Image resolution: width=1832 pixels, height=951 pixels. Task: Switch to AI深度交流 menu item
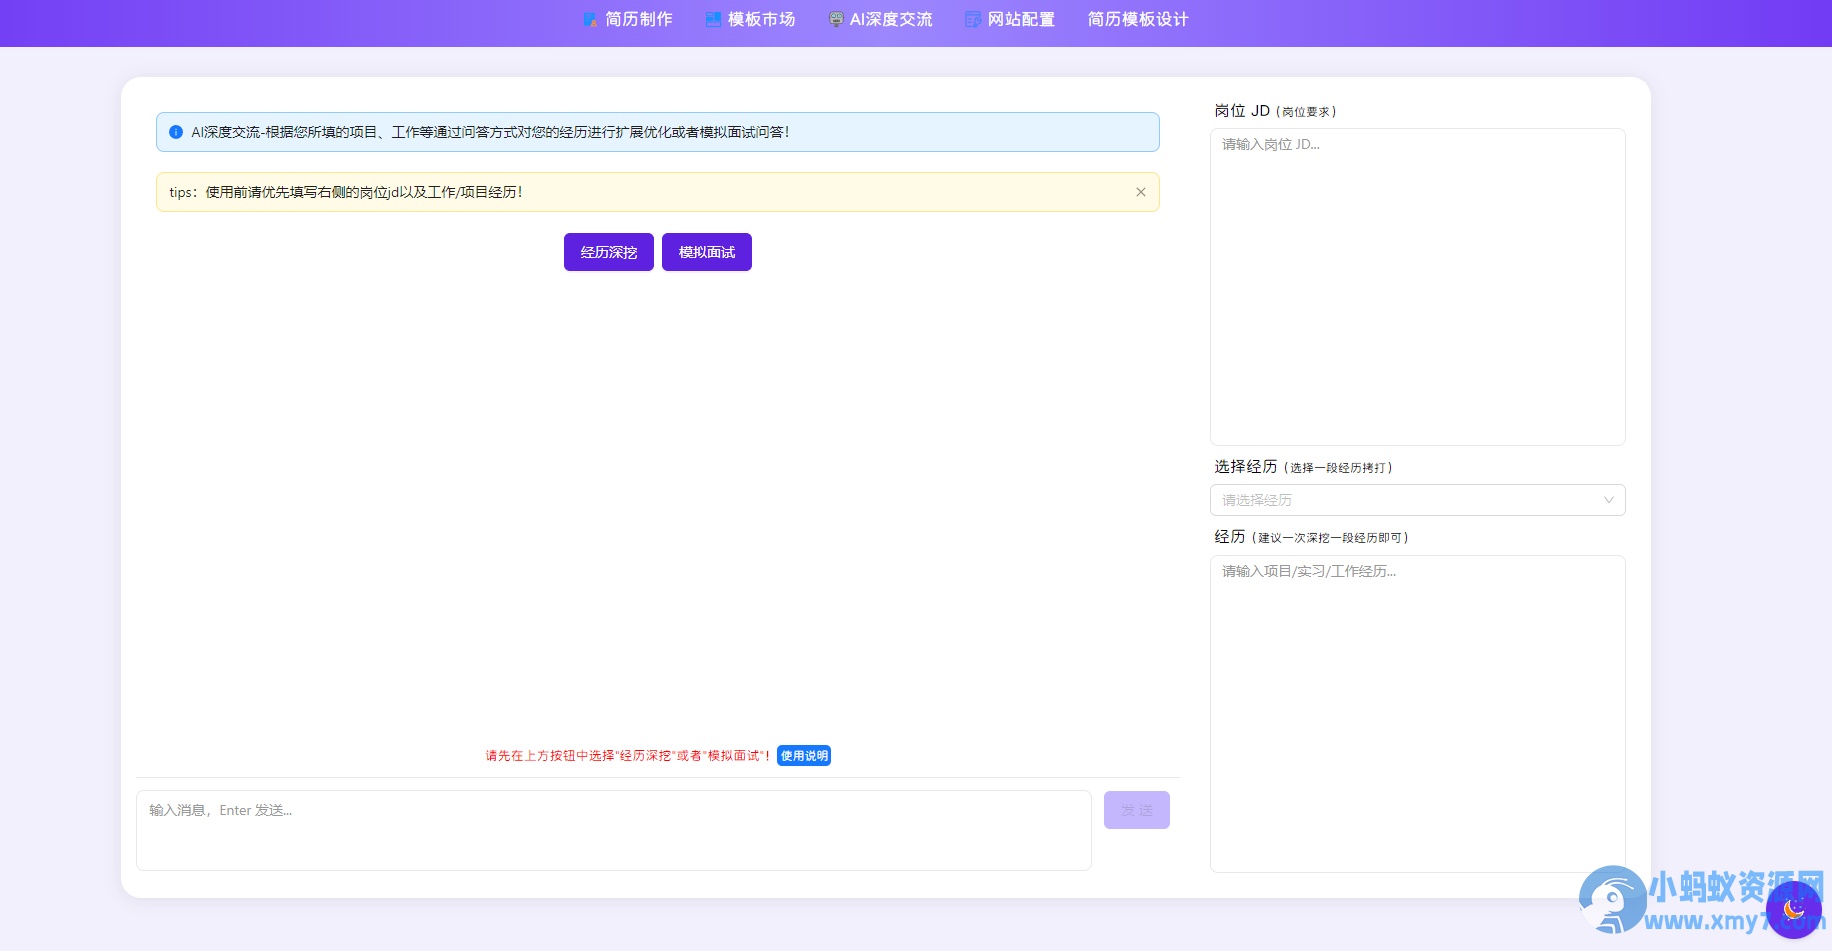coord(881,19)
